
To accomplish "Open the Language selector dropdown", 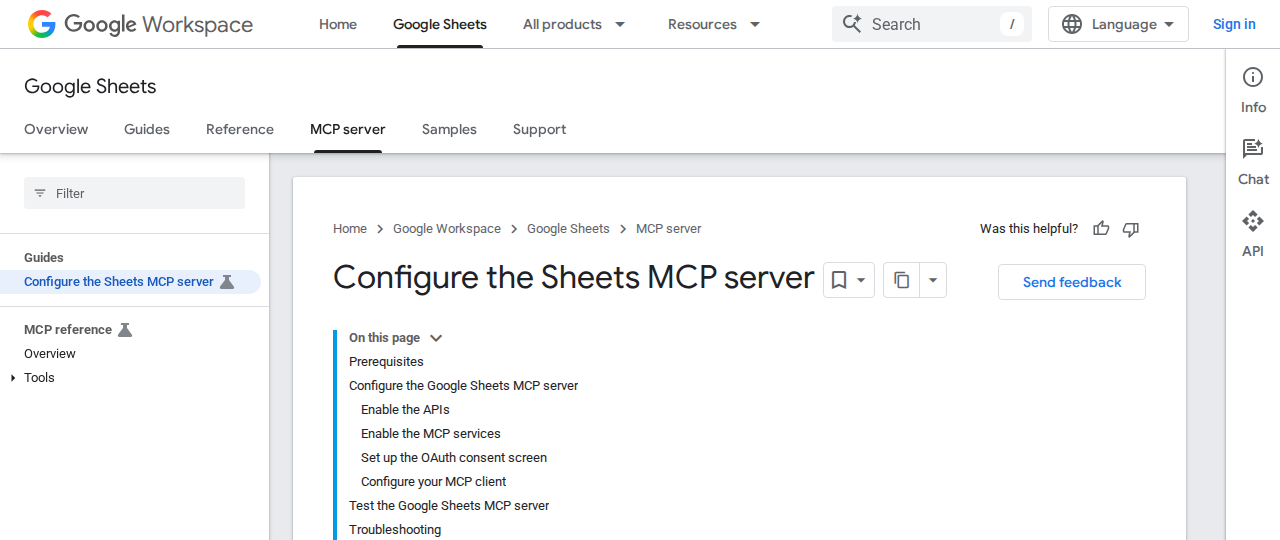I will tap(1118, 24).
